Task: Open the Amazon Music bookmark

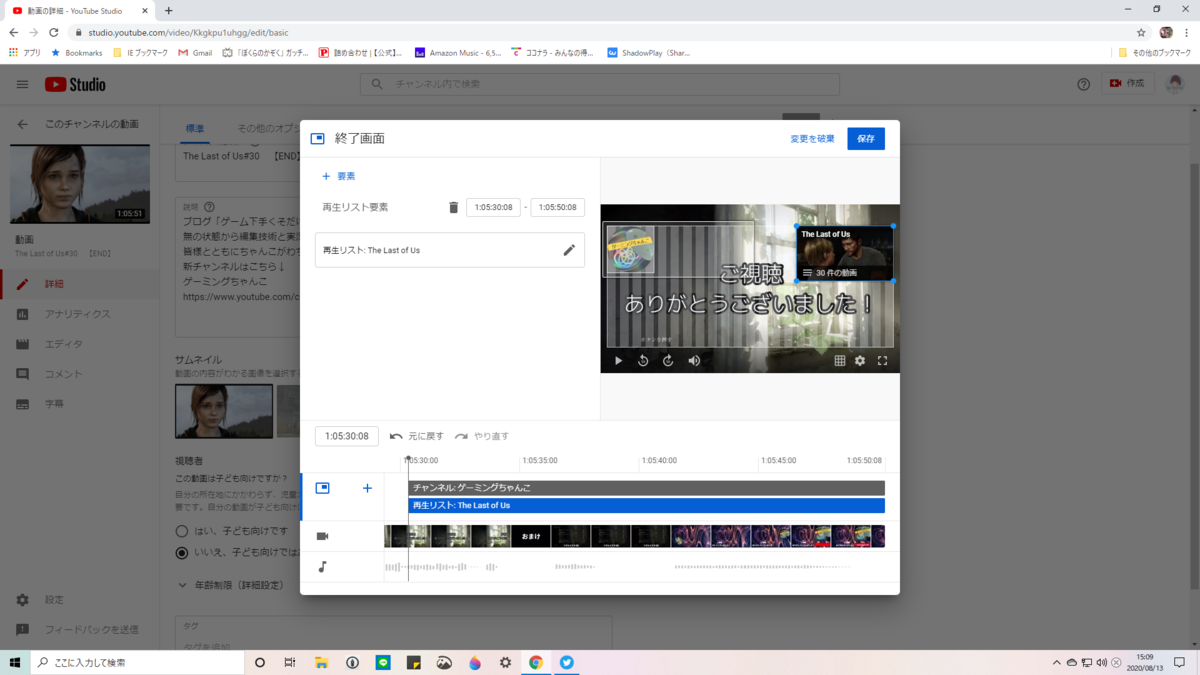Action: [458, 53]
